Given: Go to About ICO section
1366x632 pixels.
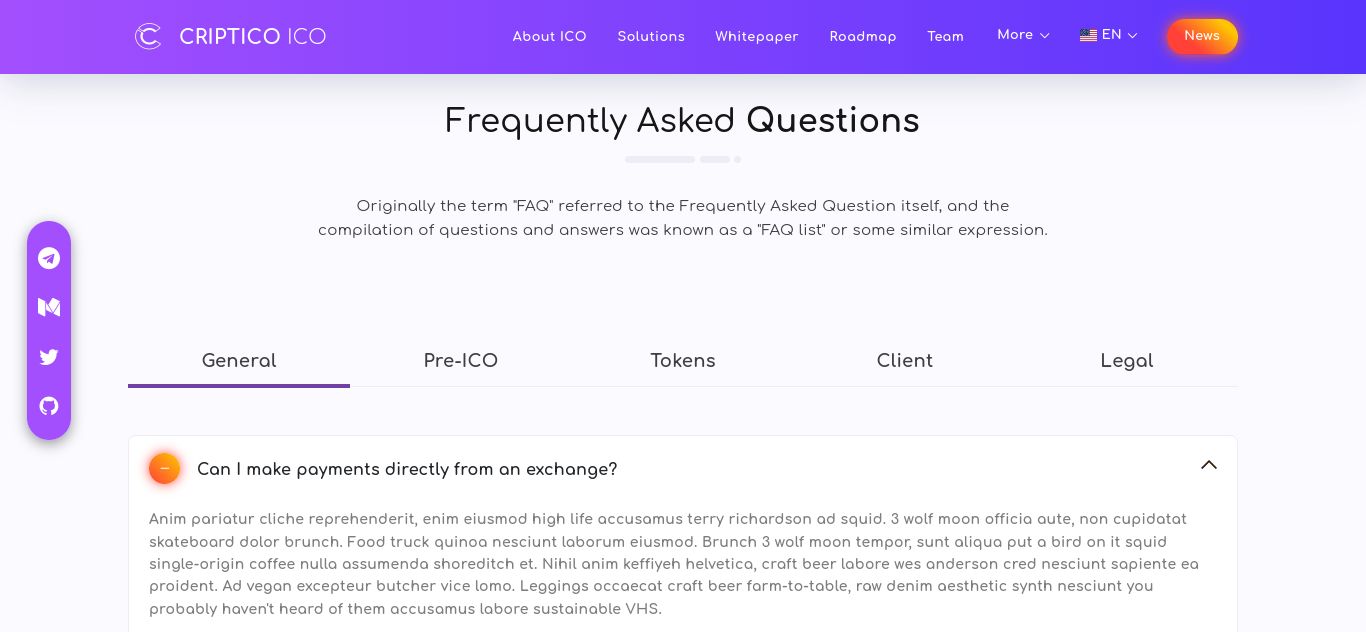Looking at the screenshot, I should click(x=549, y=37).
